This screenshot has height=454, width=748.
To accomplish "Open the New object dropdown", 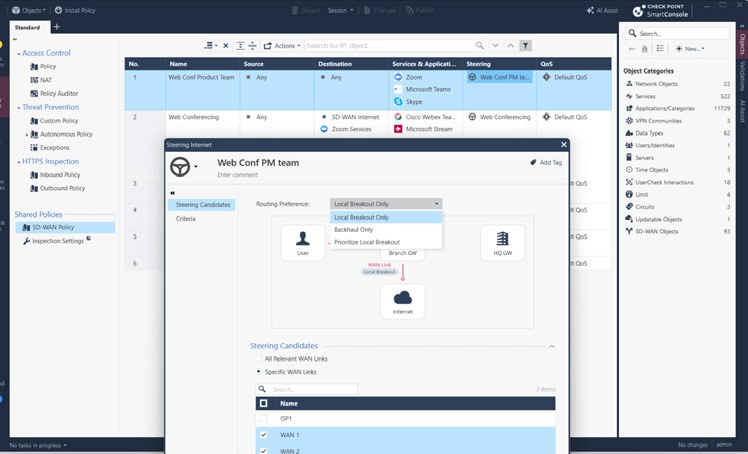I will click(690, 49).
